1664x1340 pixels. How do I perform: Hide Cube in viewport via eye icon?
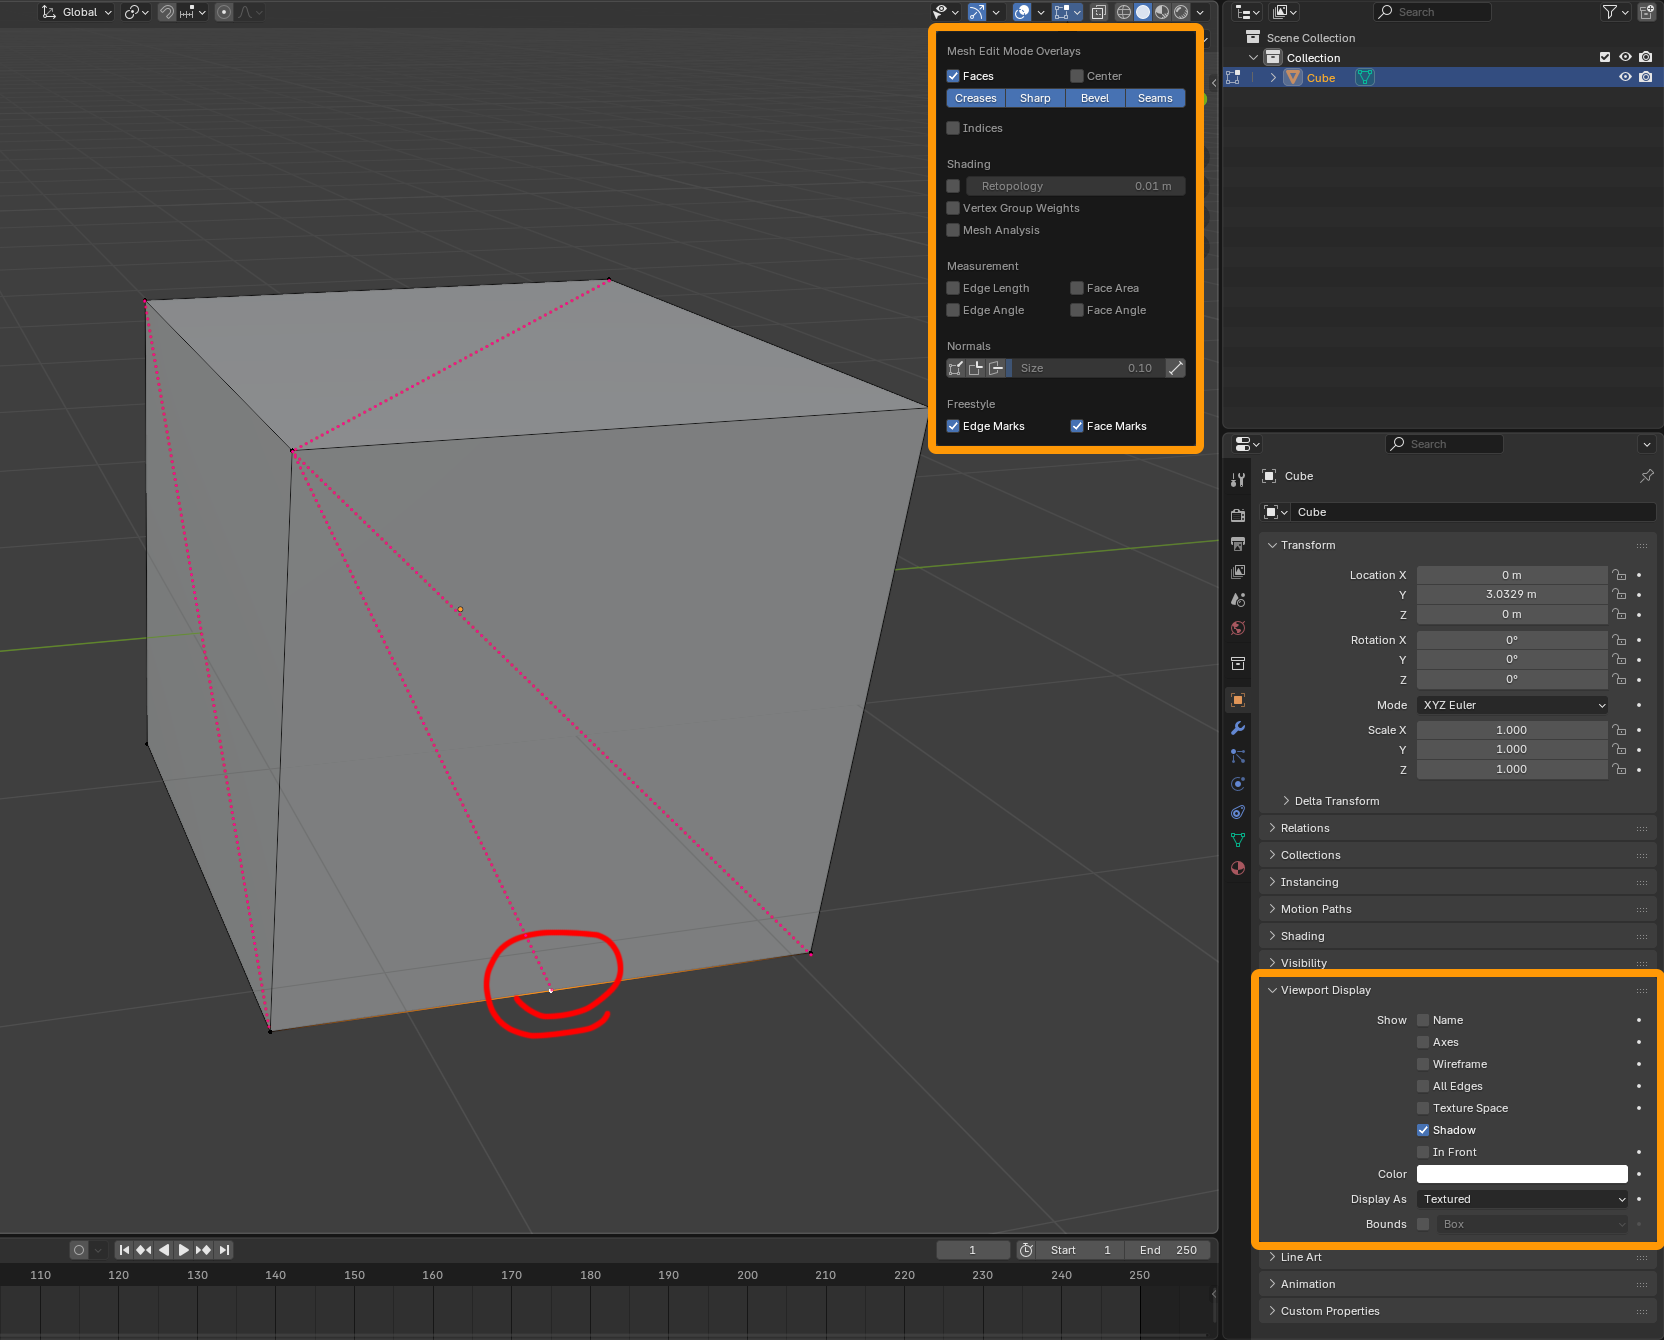(1625, 77)
